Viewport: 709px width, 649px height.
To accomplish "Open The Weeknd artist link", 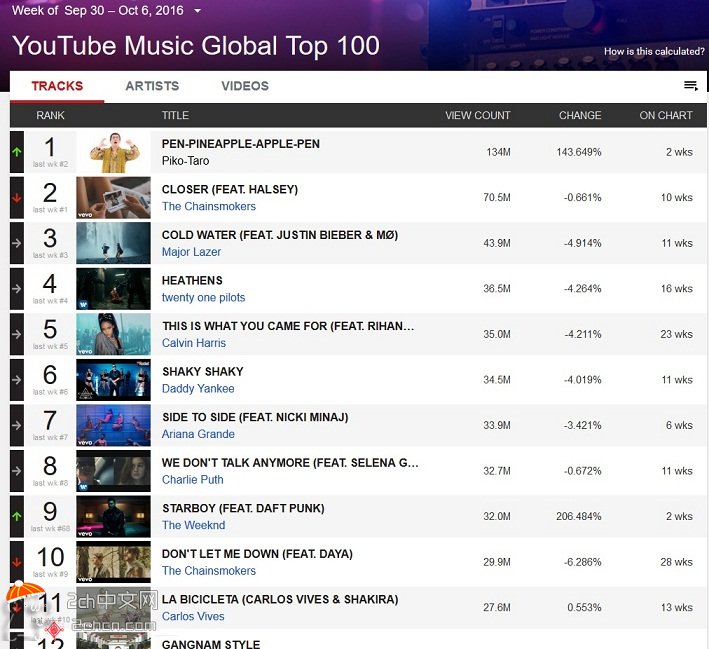I will (x=193, y=526).
